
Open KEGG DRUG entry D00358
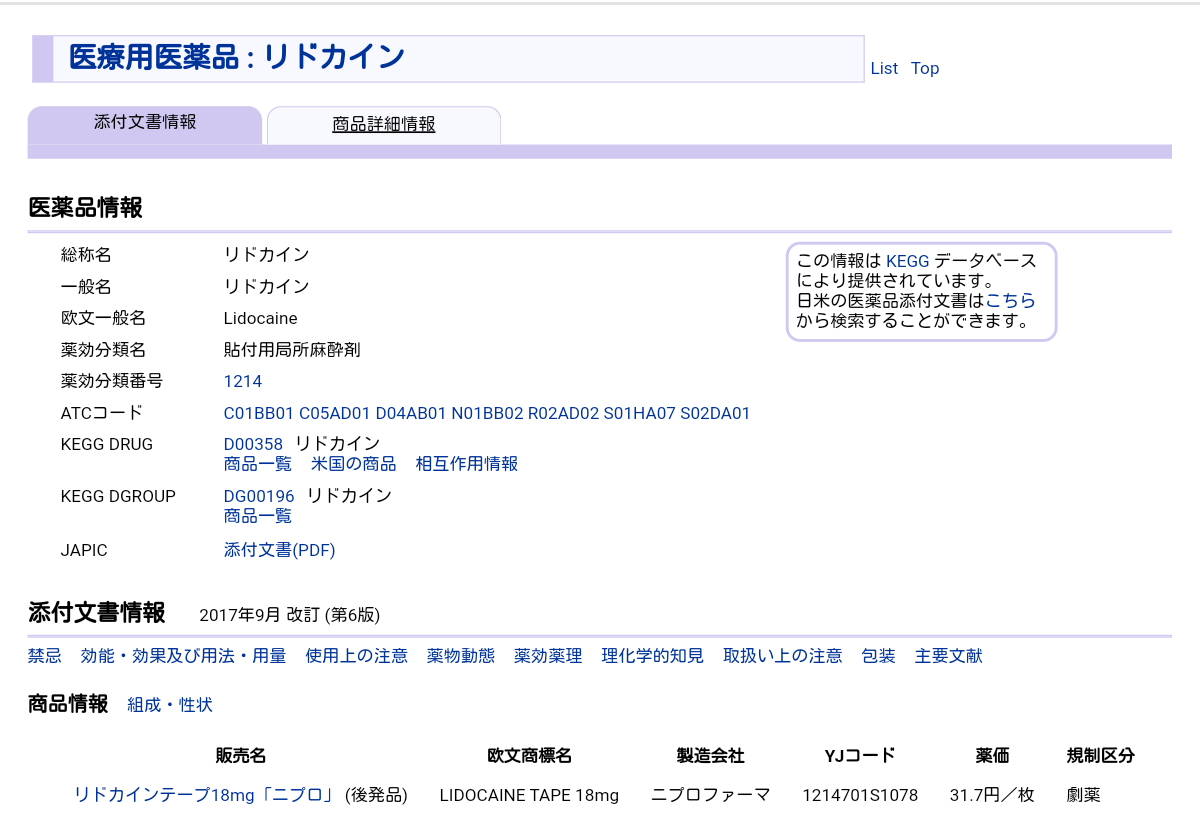253,443
